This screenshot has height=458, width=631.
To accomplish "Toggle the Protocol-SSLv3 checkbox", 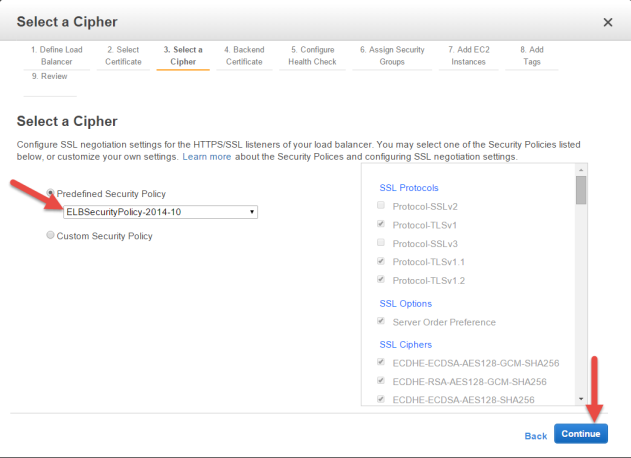I will coord(381,242).
